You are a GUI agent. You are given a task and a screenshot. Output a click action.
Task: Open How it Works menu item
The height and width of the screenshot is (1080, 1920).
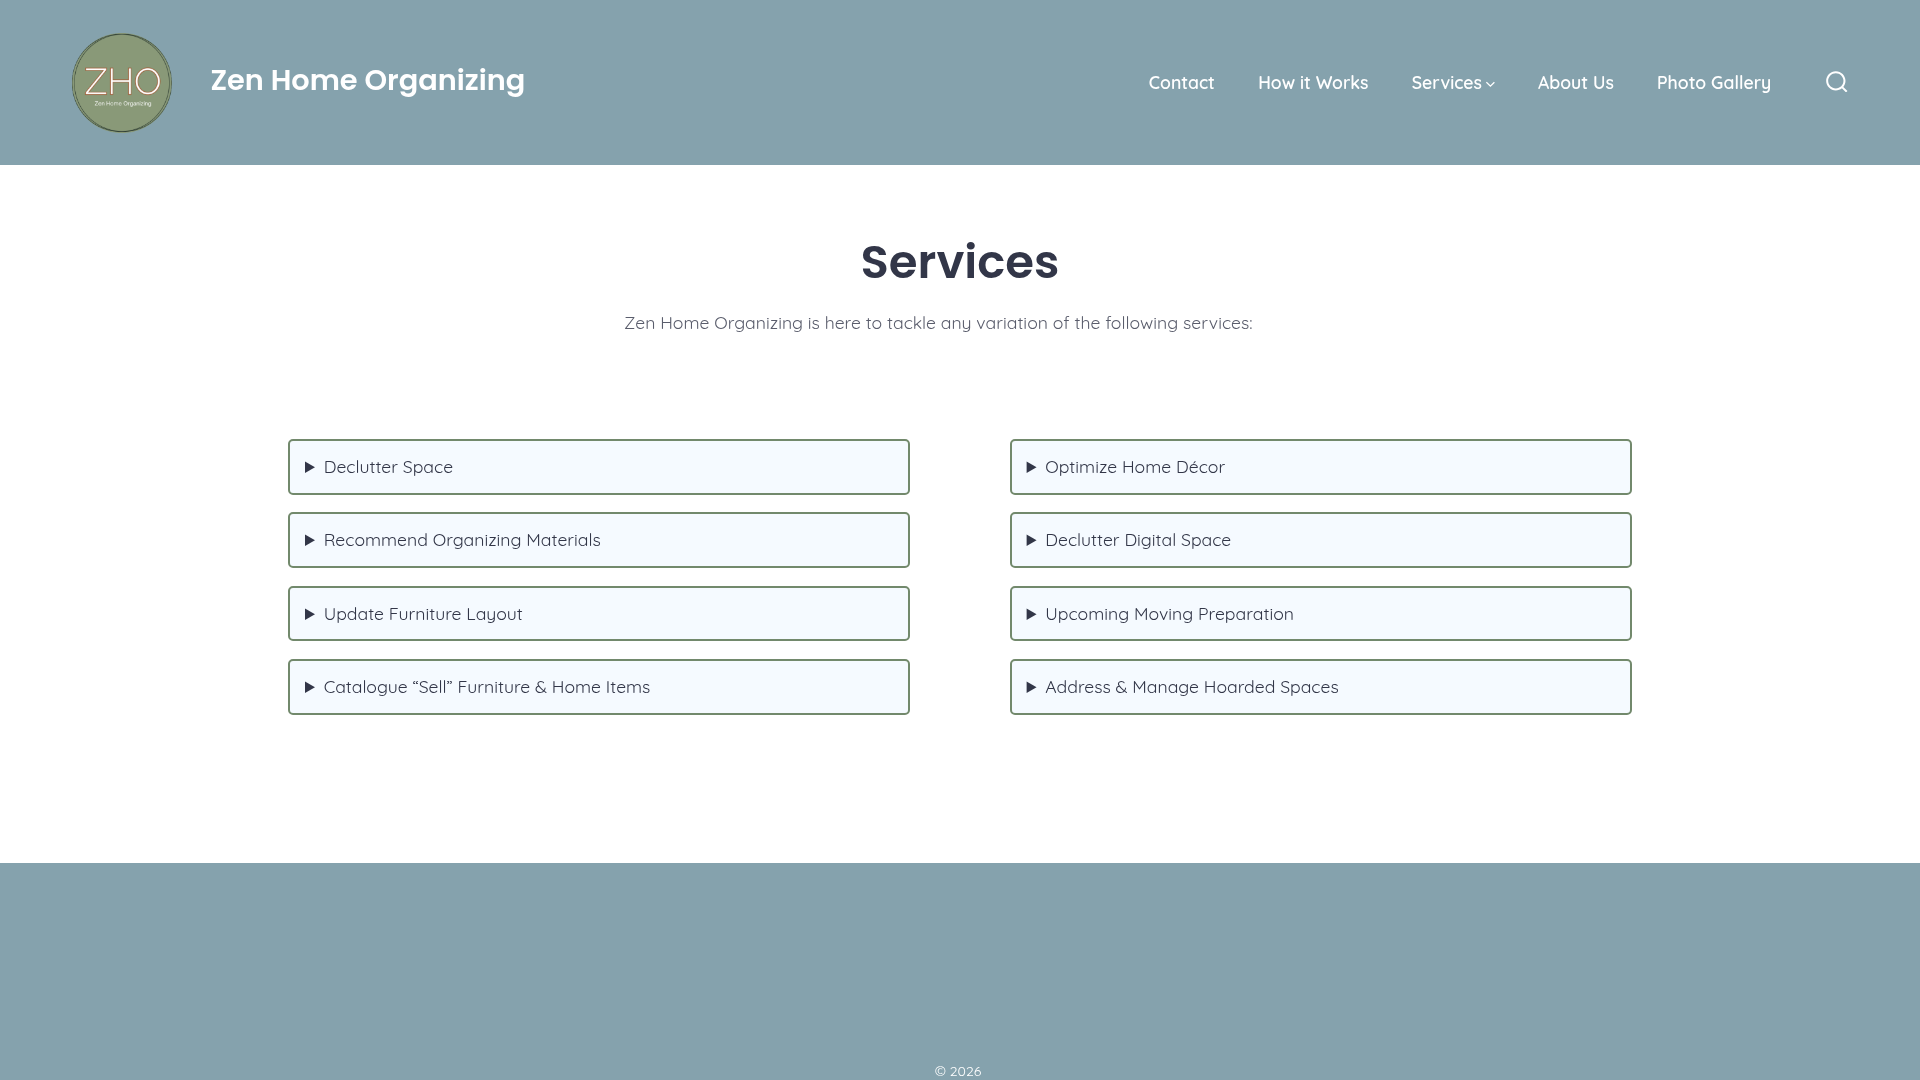[1313, 83]
